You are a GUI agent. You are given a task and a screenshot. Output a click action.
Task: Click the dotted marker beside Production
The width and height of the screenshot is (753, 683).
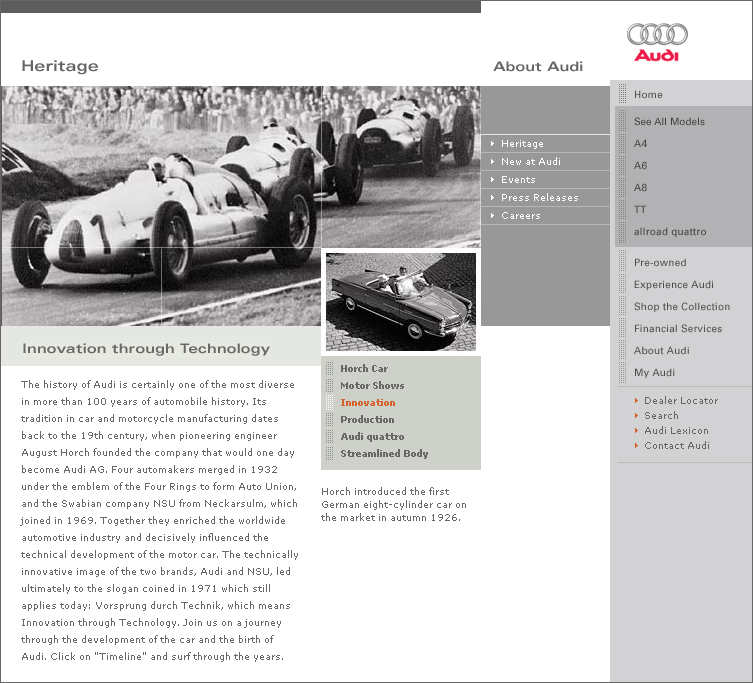[x=329, y=419]
